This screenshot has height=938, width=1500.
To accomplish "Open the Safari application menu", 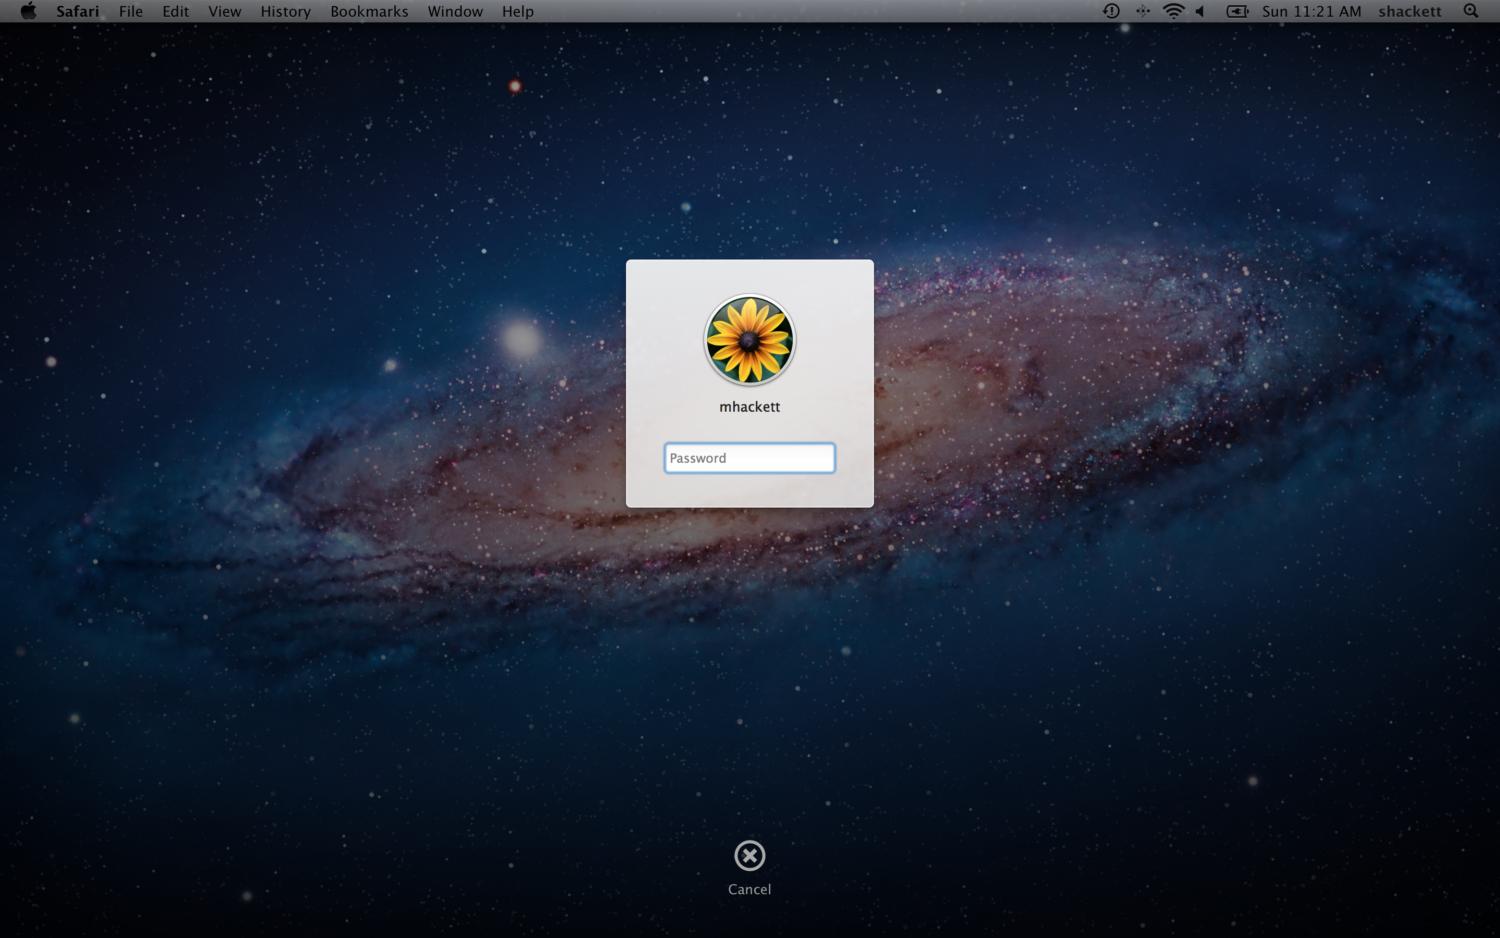I will click(77, 11).
